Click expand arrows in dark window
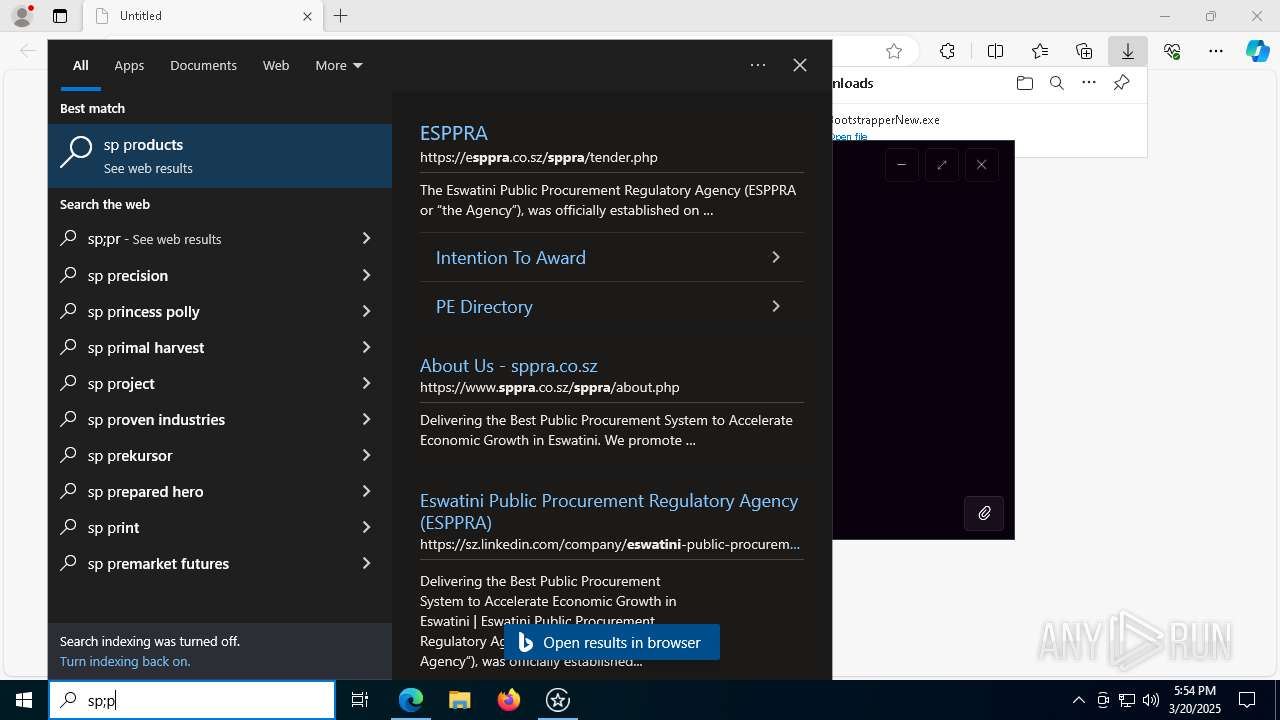This screenshot has width=1280, height=720. pos(941,165)
